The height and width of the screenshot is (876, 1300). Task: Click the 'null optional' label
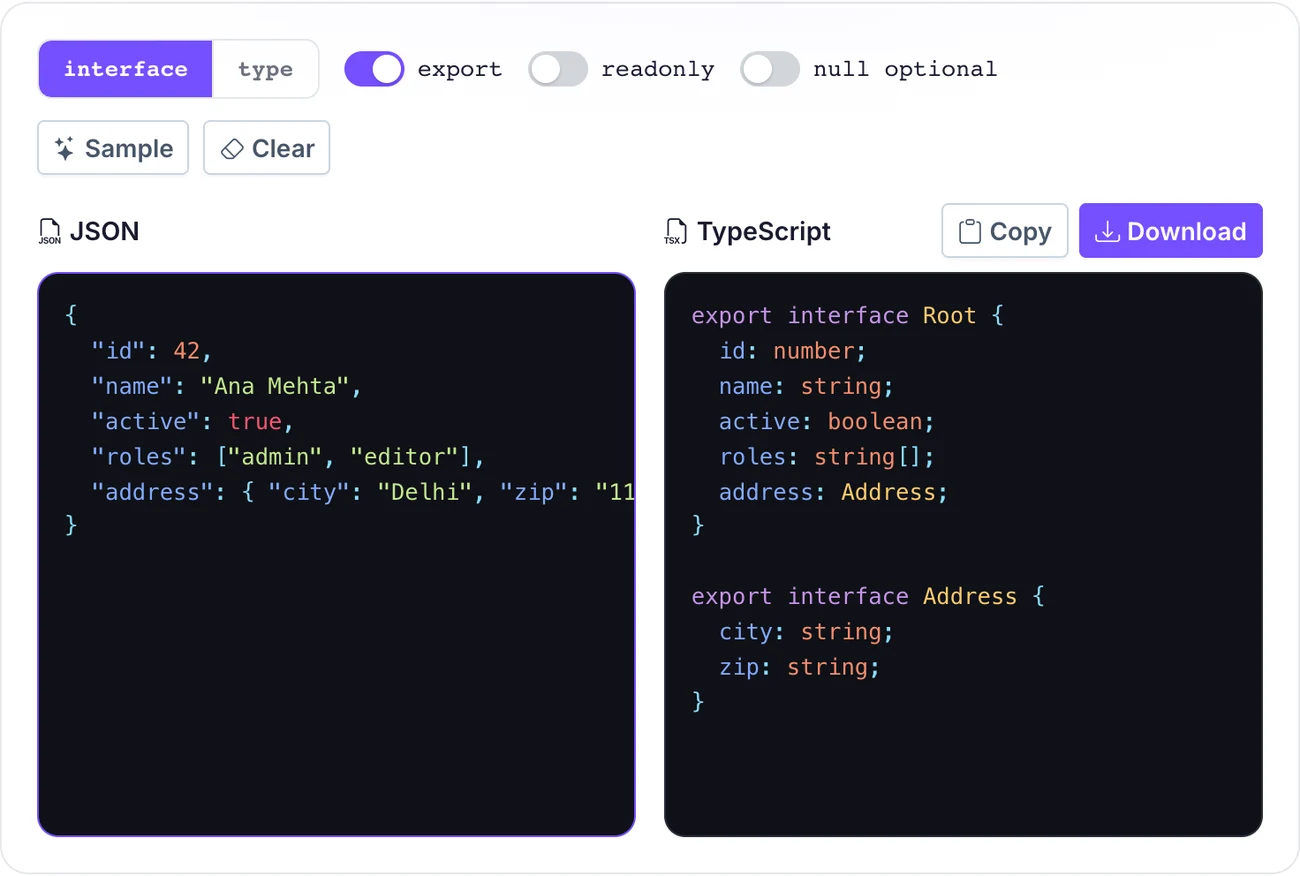point(905,70)
